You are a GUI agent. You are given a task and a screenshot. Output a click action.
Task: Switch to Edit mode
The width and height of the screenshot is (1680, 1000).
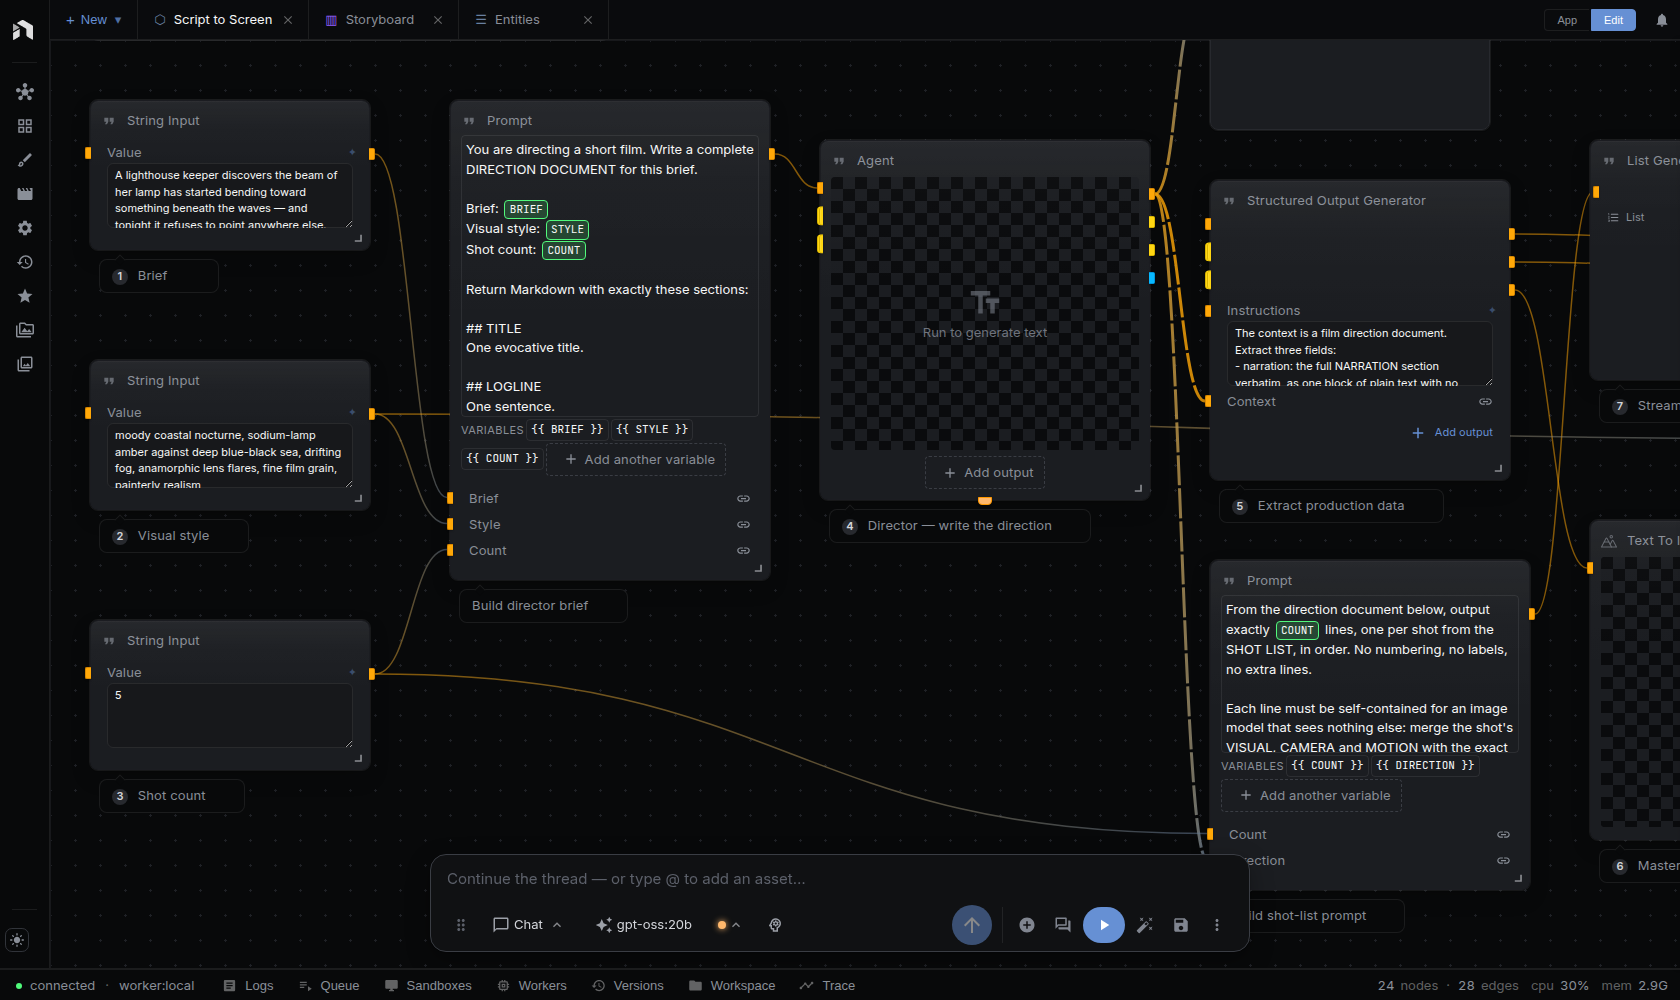(1613, 20)
